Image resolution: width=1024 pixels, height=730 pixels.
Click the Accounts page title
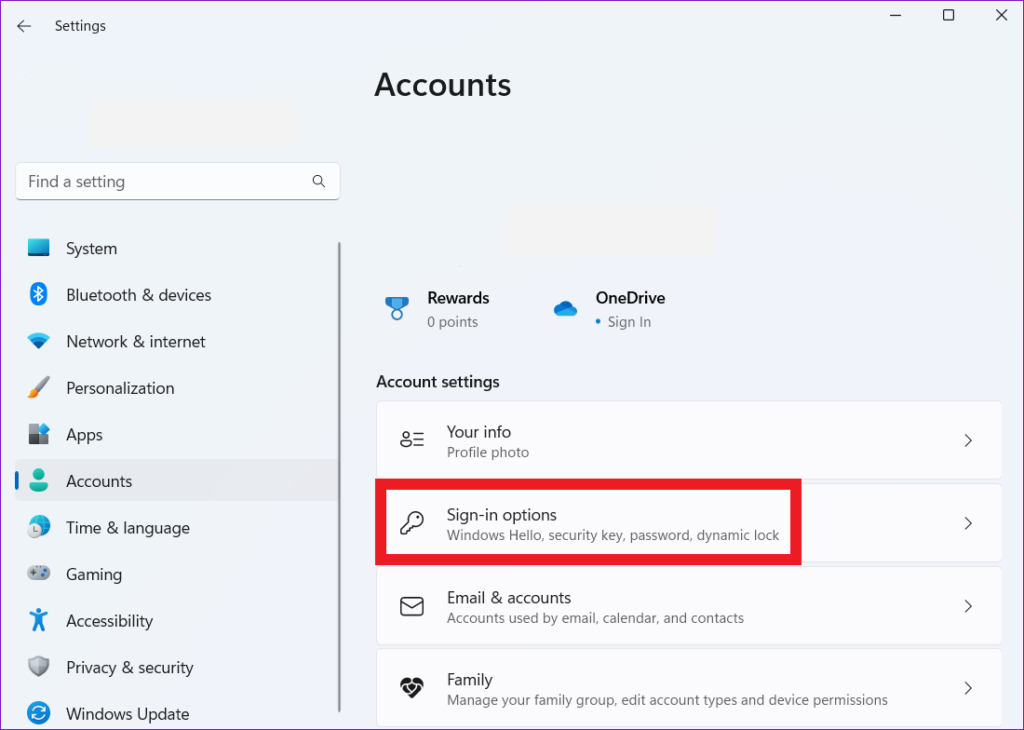point(443,85)
